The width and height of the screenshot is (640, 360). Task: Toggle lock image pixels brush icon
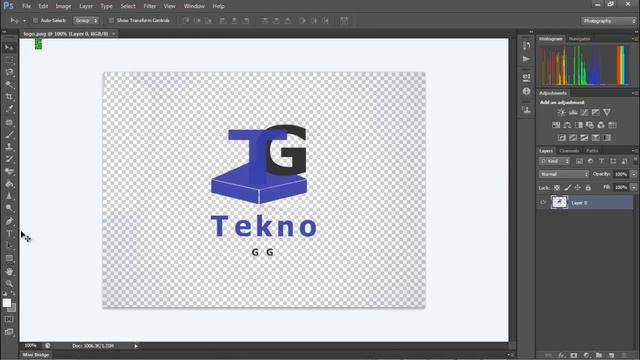coord(567,188)
